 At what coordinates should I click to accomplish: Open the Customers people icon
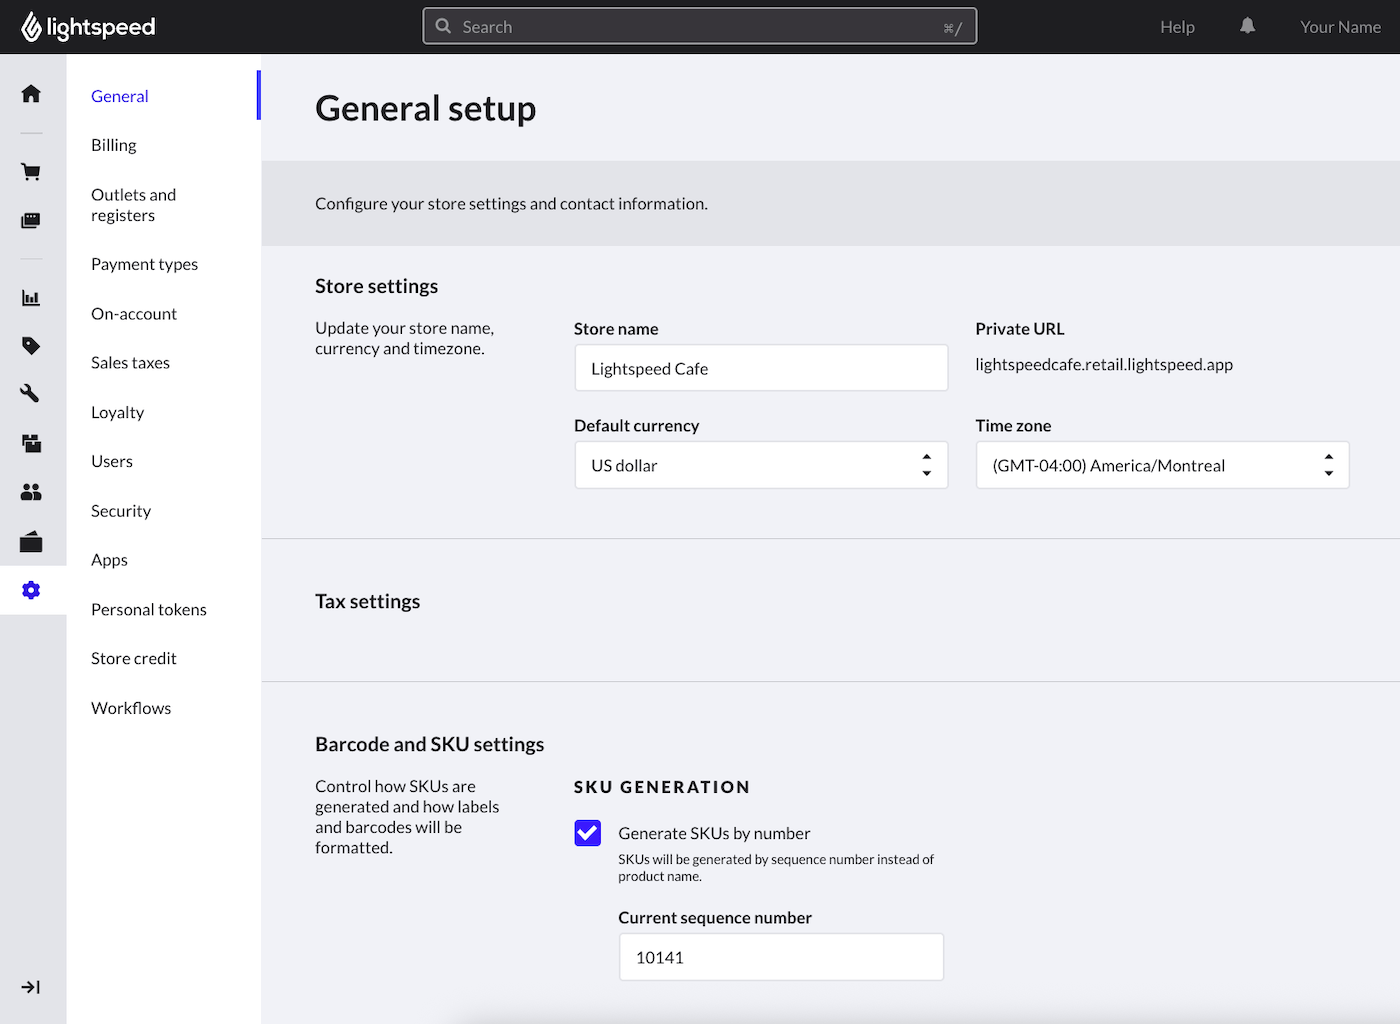[x=31, y=491]
